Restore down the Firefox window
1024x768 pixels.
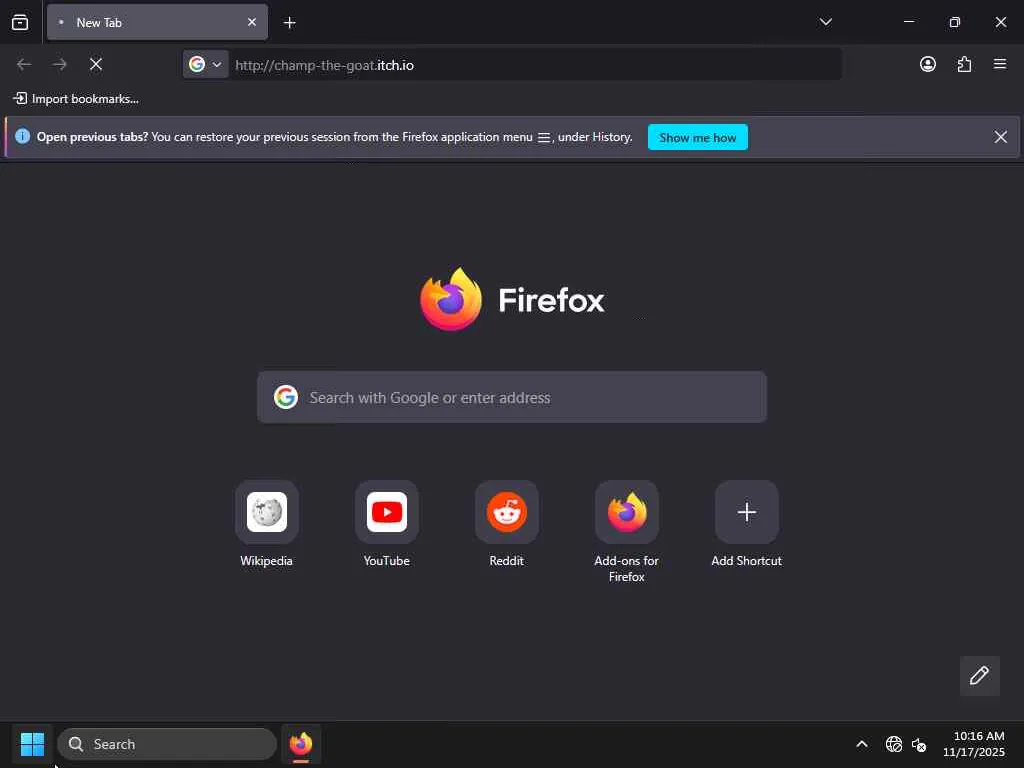point(954,22)
